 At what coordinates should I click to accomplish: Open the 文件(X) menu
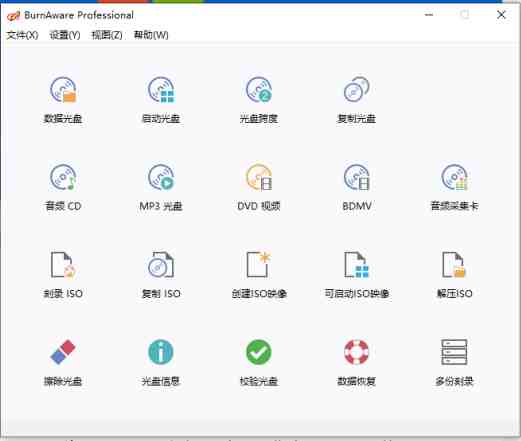tap(22, 35)
